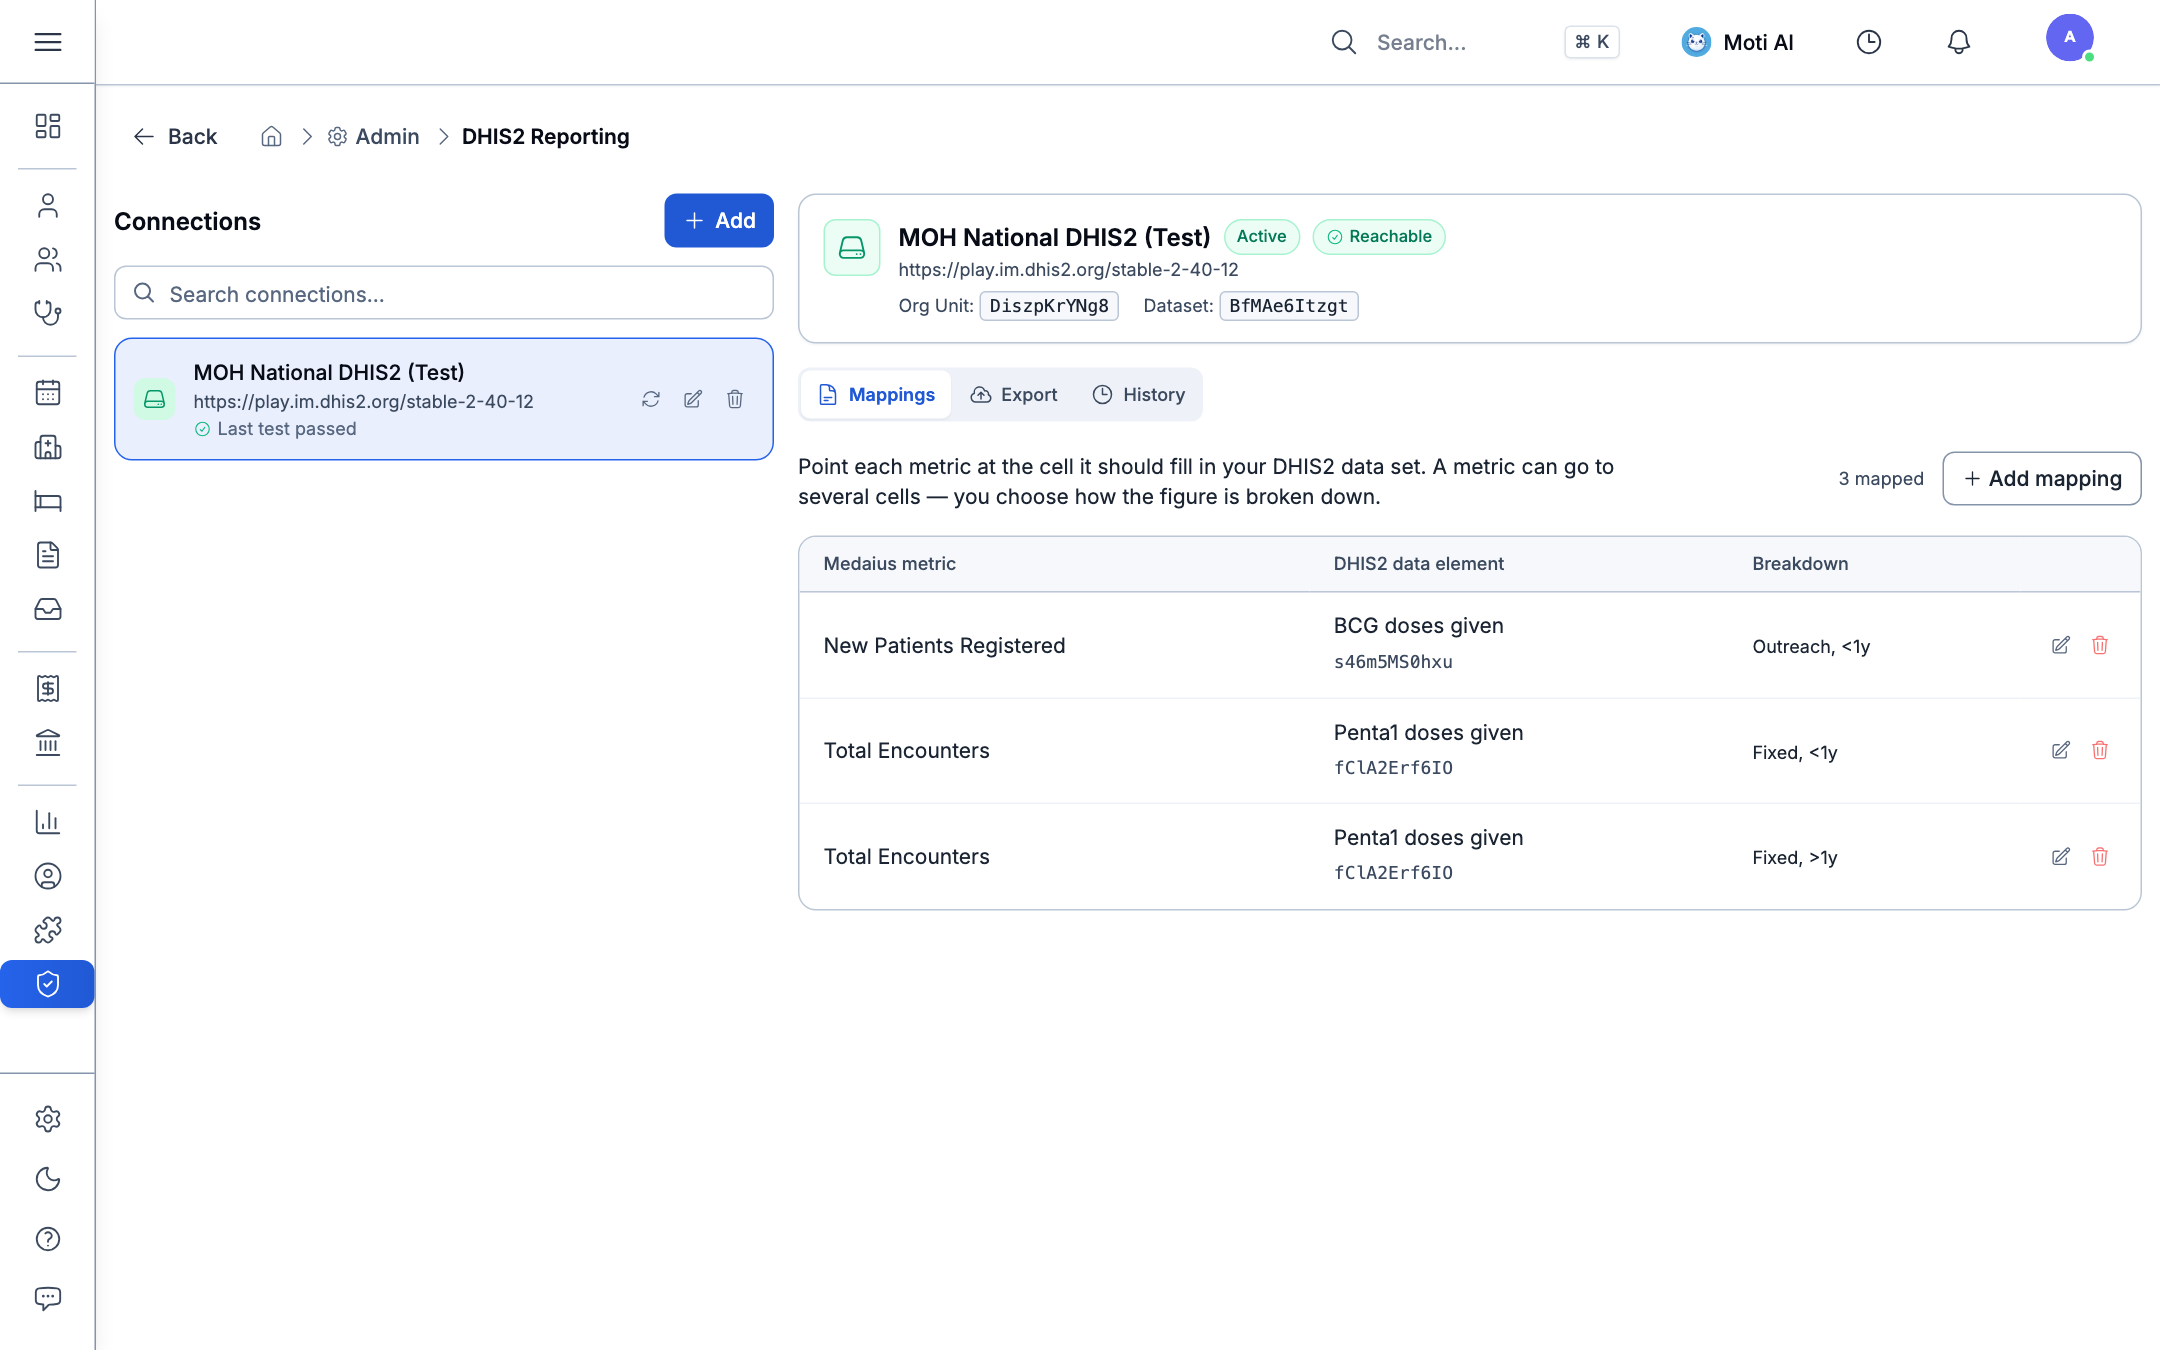
Task: Toggle dark mode moon icon
Action: [x=47, y=1179]
